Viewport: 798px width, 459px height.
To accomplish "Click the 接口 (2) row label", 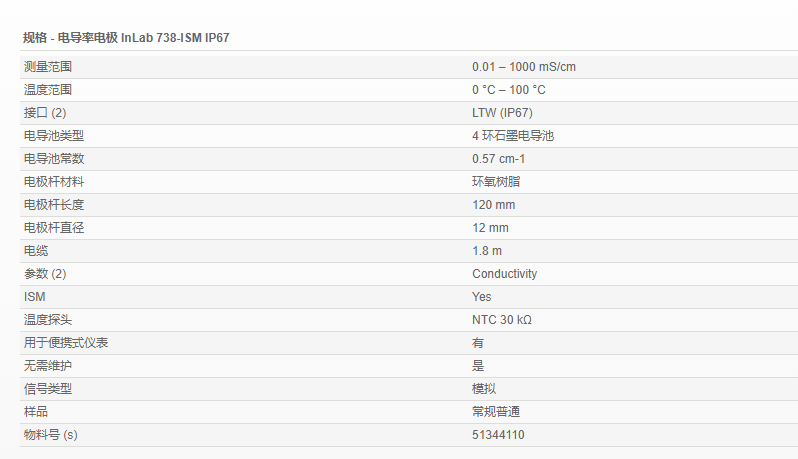I will pyautogui.click(x=45, y=113).
